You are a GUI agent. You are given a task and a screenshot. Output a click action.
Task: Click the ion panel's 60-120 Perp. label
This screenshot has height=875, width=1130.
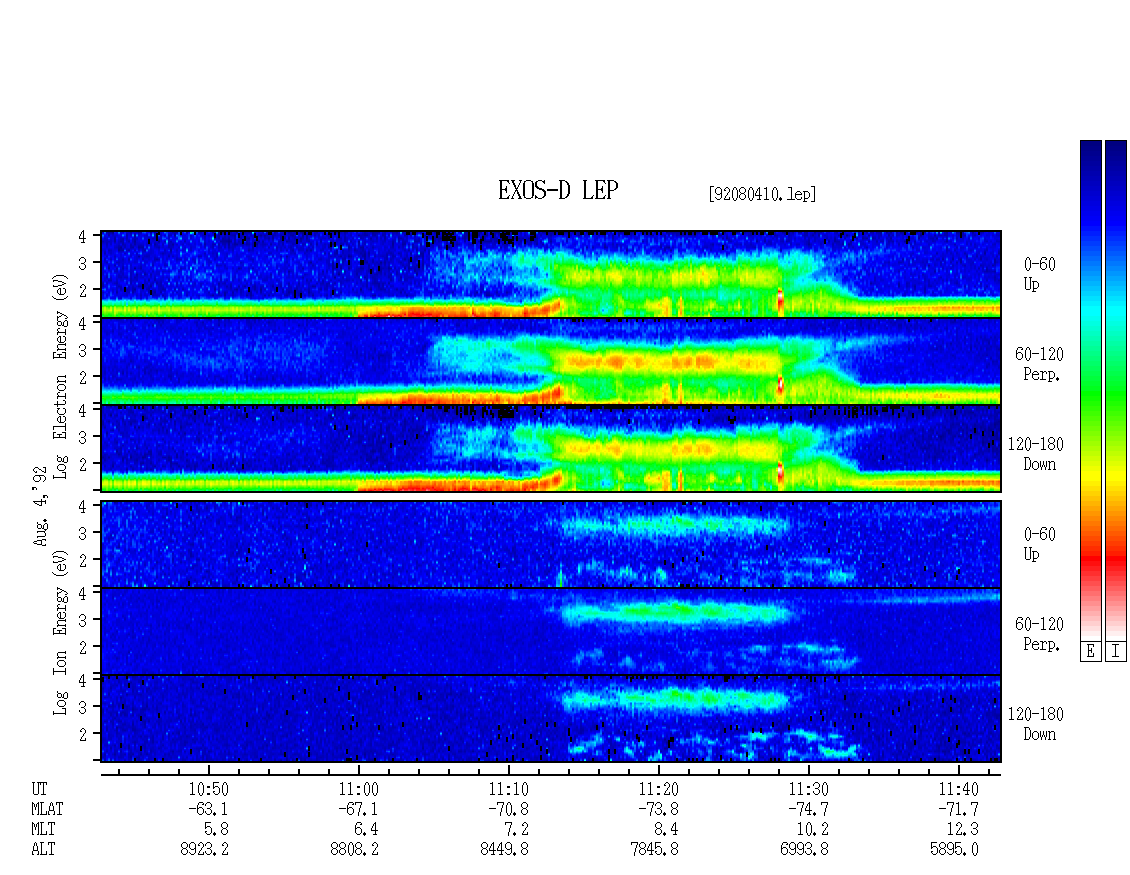coord(1039,634)
